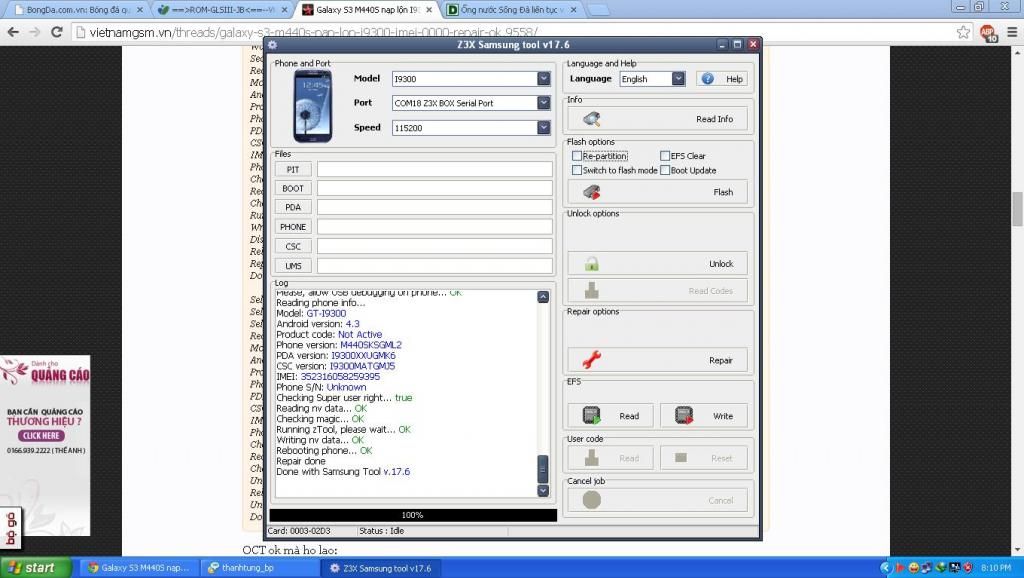This screenshot has height=578, width=1024.
Task: Click the browser reload icon
Action: 57,32
